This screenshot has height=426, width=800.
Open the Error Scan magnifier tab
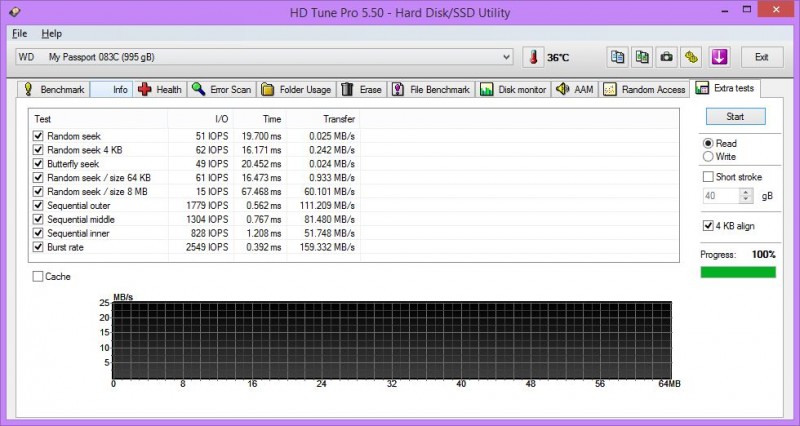(x=221, y=89)
